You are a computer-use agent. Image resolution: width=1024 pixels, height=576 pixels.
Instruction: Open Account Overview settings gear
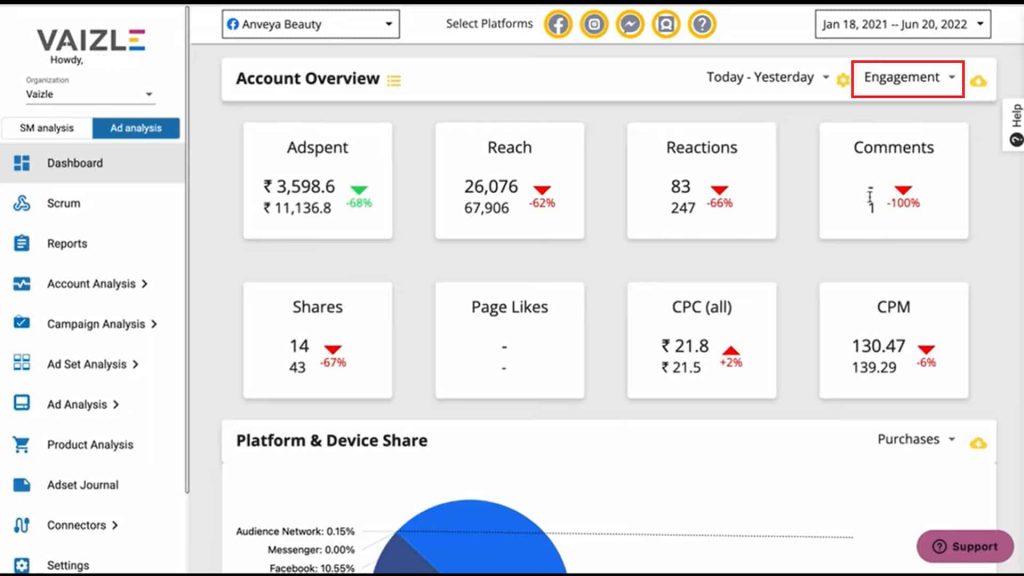click(x=843, y=80)
